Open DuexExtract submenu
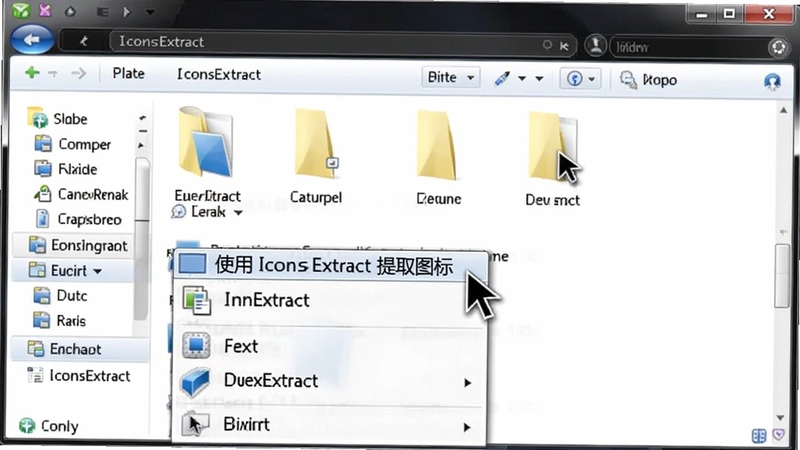This screenshot has width=800, height=450. [x=329, y=381]
